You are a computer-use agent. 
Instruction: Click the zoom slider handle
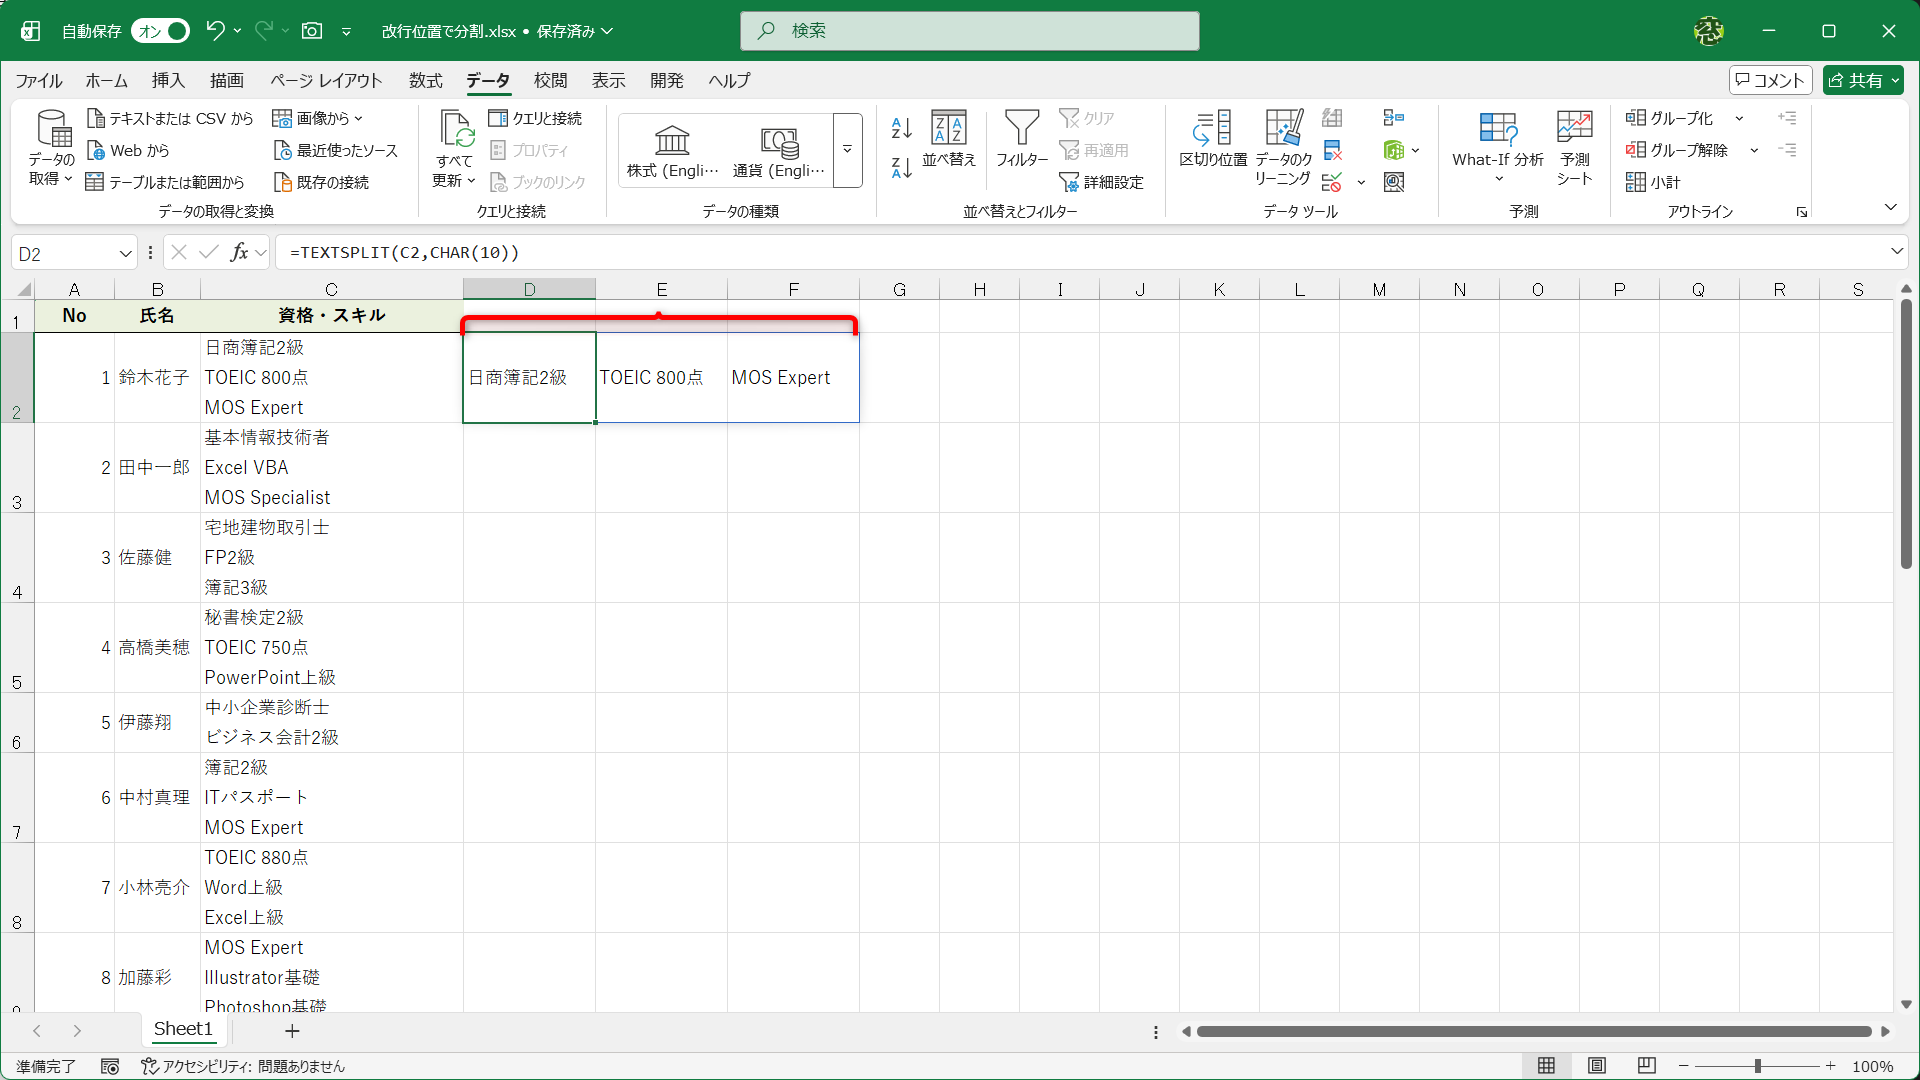(x=1757, y=1066)
